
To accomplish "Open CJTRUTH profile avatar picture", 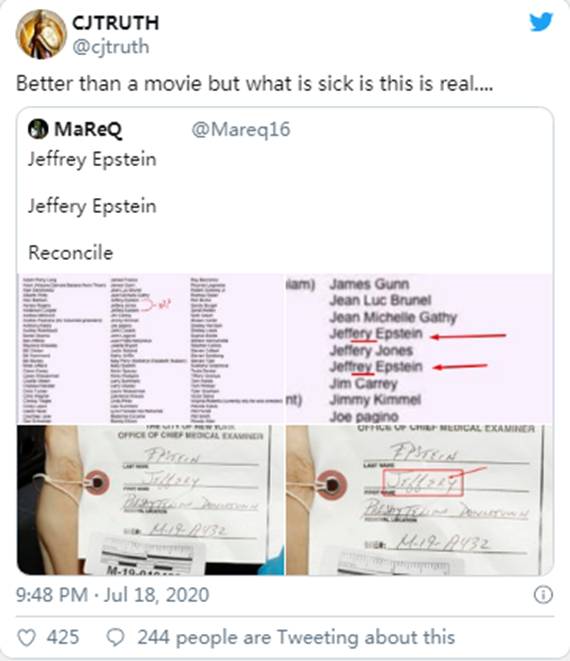I will click(x=41, y=34).
